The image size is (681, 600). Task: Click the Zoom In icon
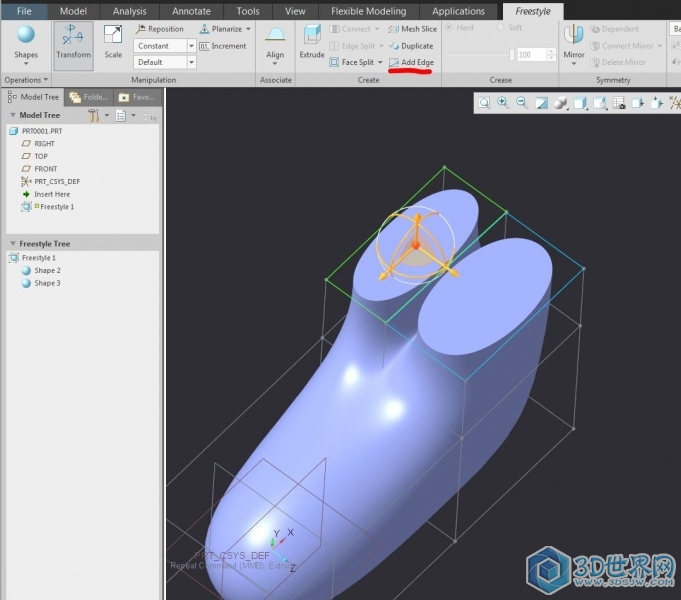(503, 102)
